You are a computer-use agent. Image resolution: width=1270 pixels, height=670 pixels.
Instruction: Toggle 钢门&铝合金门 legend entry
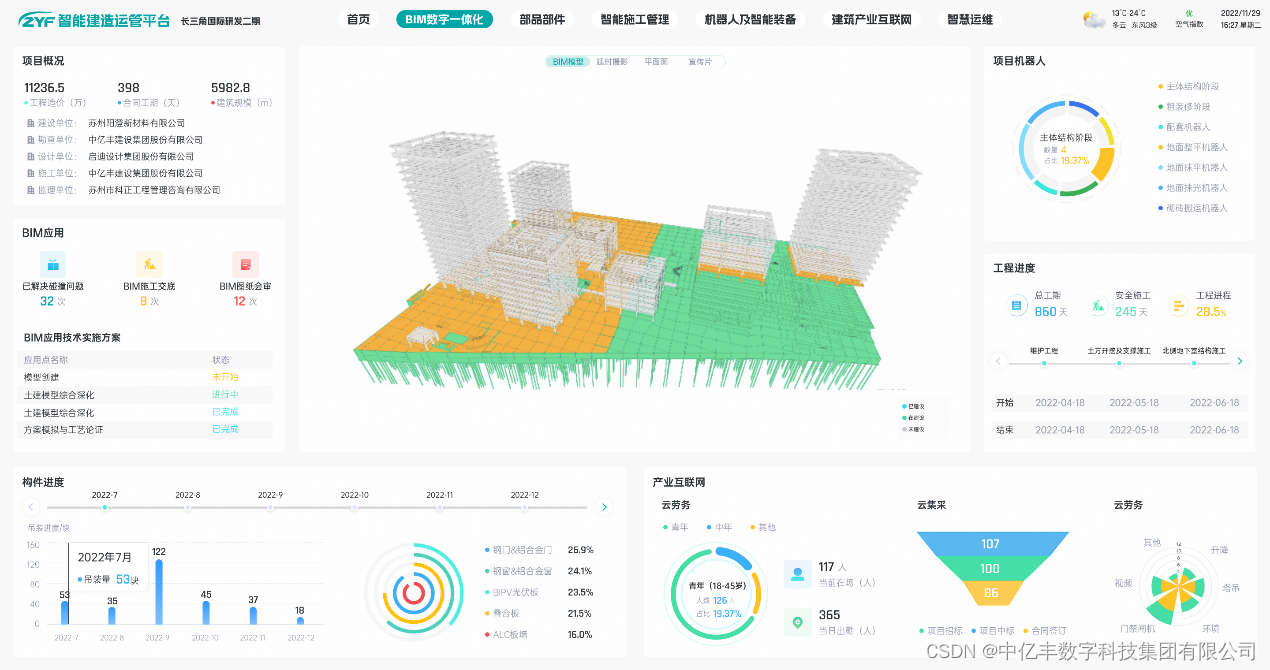coord(518,549)
